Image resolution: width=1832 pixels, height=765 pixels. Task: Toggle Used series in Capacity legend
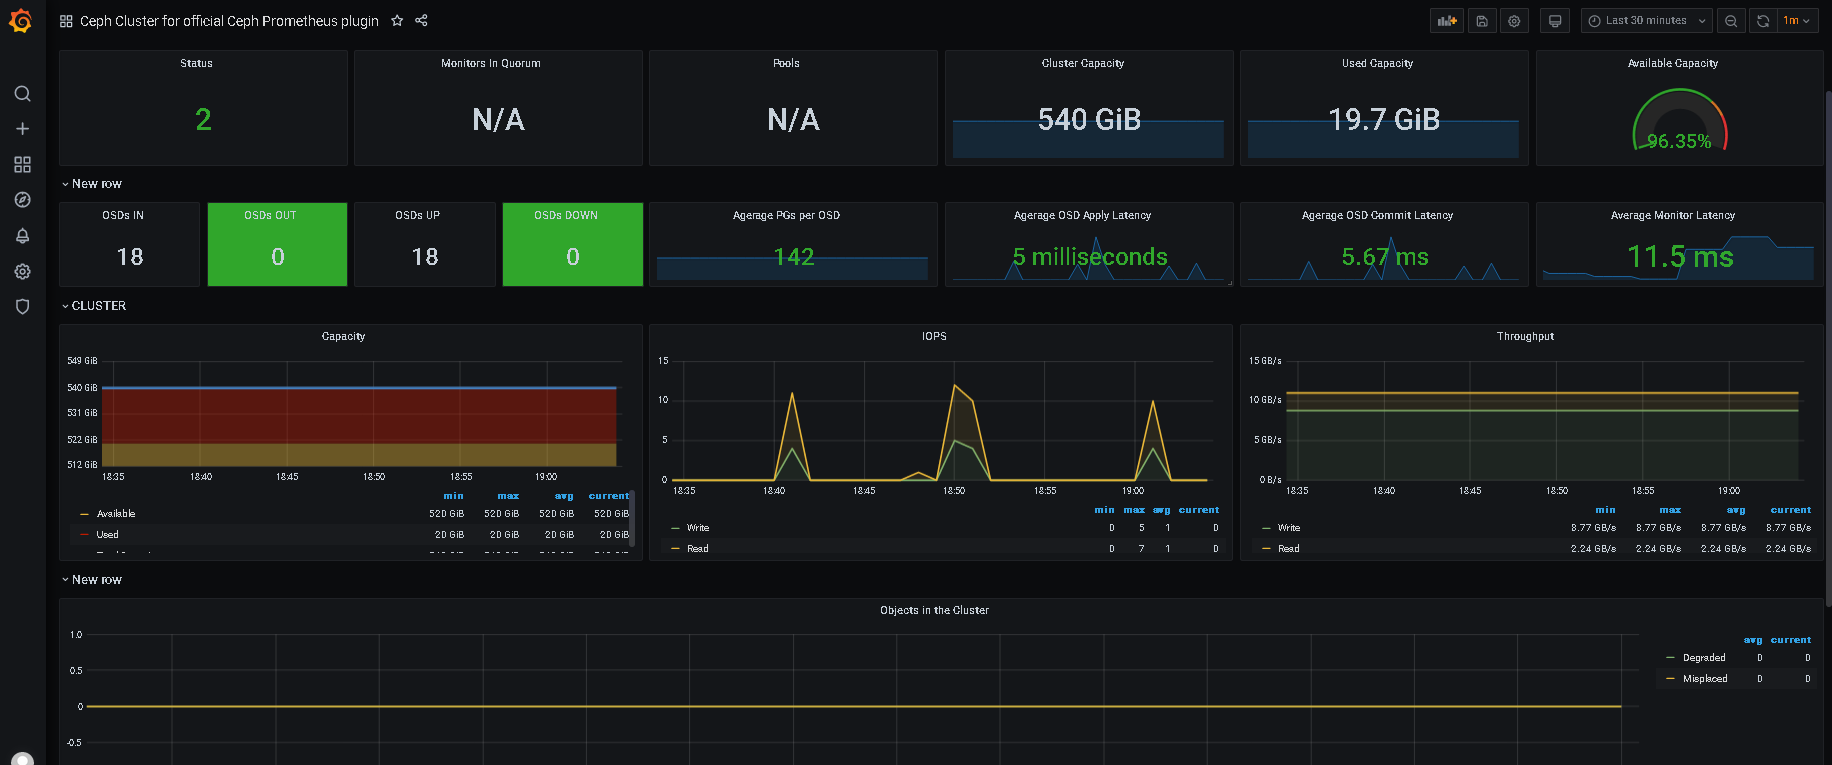[107, 535]
